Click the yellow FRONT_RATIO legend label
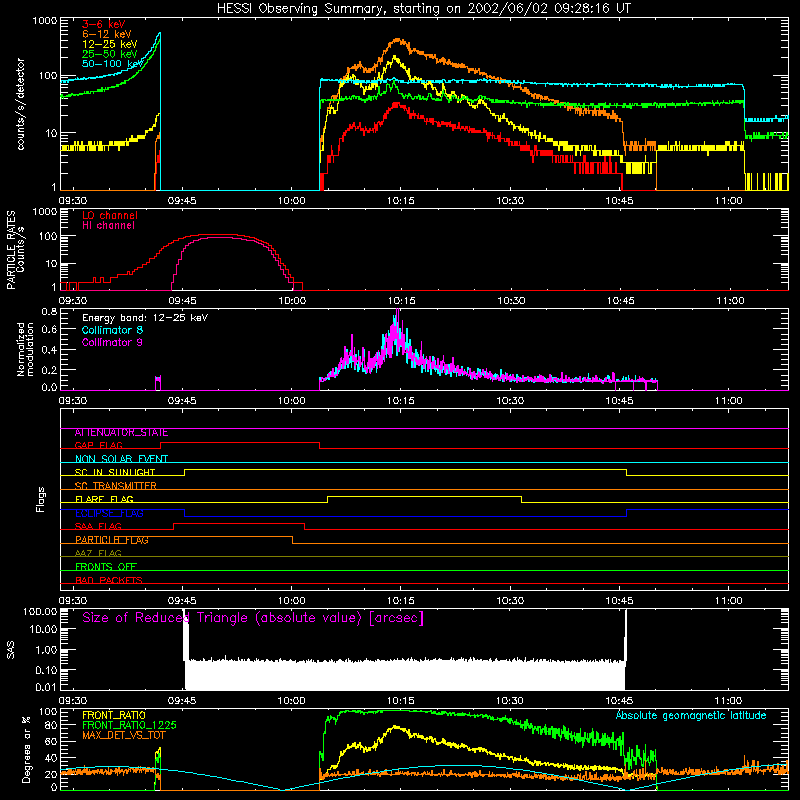 114,715
